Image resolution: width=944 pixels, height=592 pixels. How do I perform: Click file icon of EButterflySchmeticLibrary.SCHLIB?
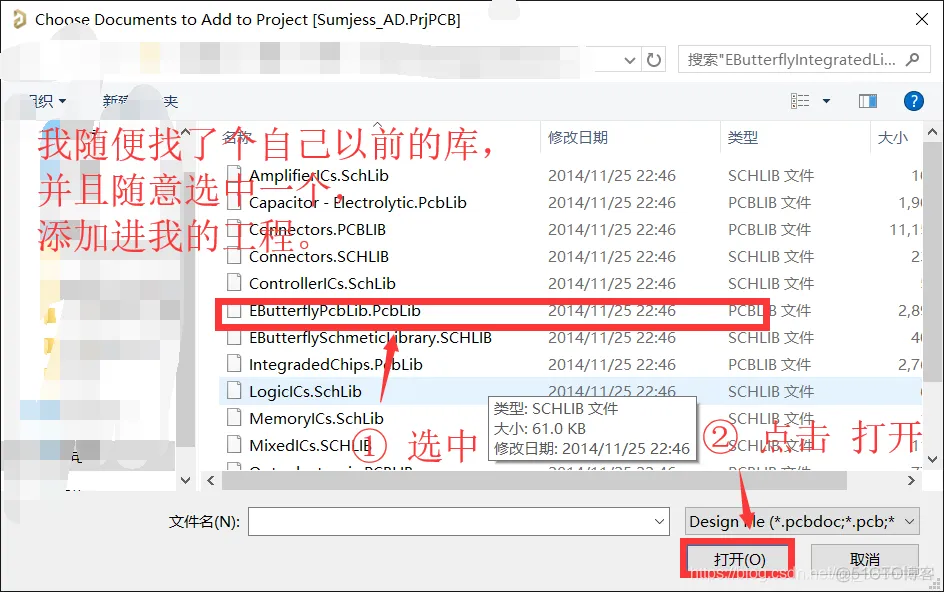(x=234, y=337)
